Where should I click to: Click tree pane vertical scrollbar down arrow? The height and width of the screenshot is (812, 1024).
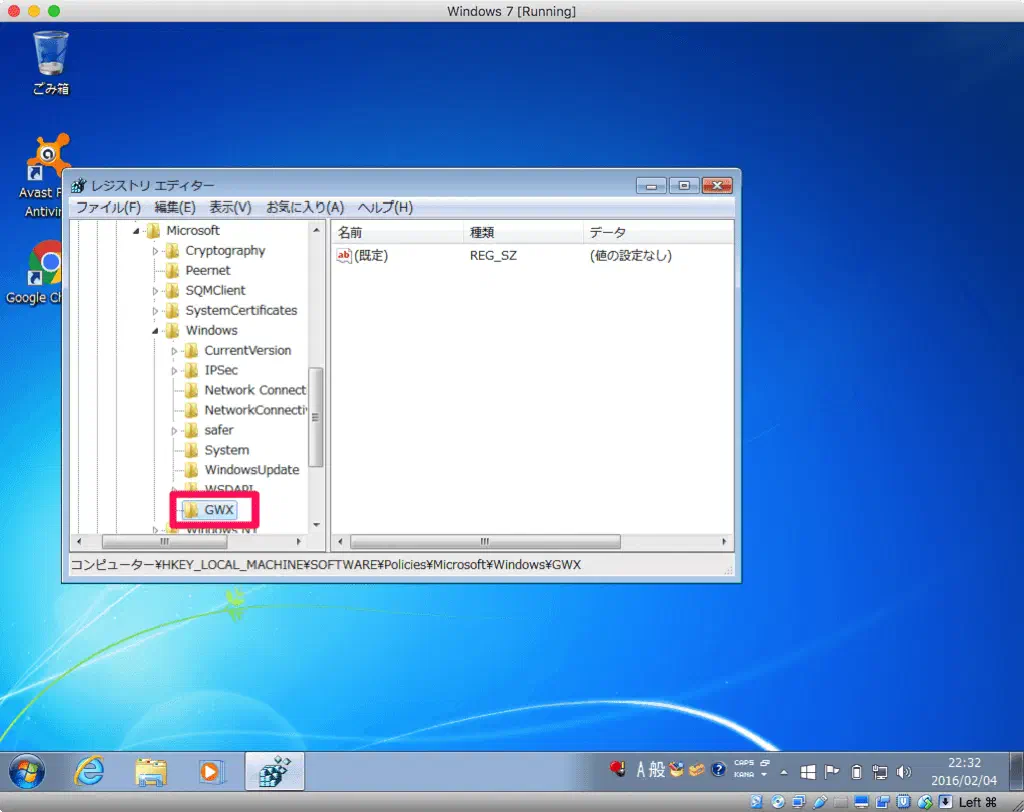pos(316,524)
